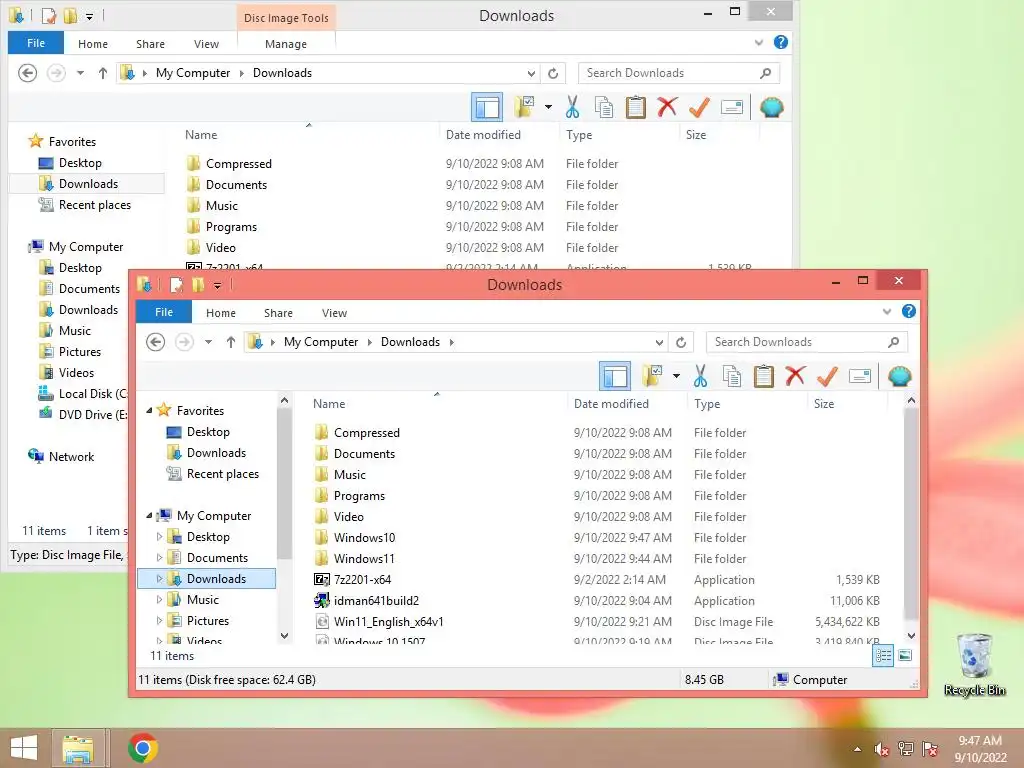
Task: Sort by Type column in front window
Action: [x=707, y=404]
